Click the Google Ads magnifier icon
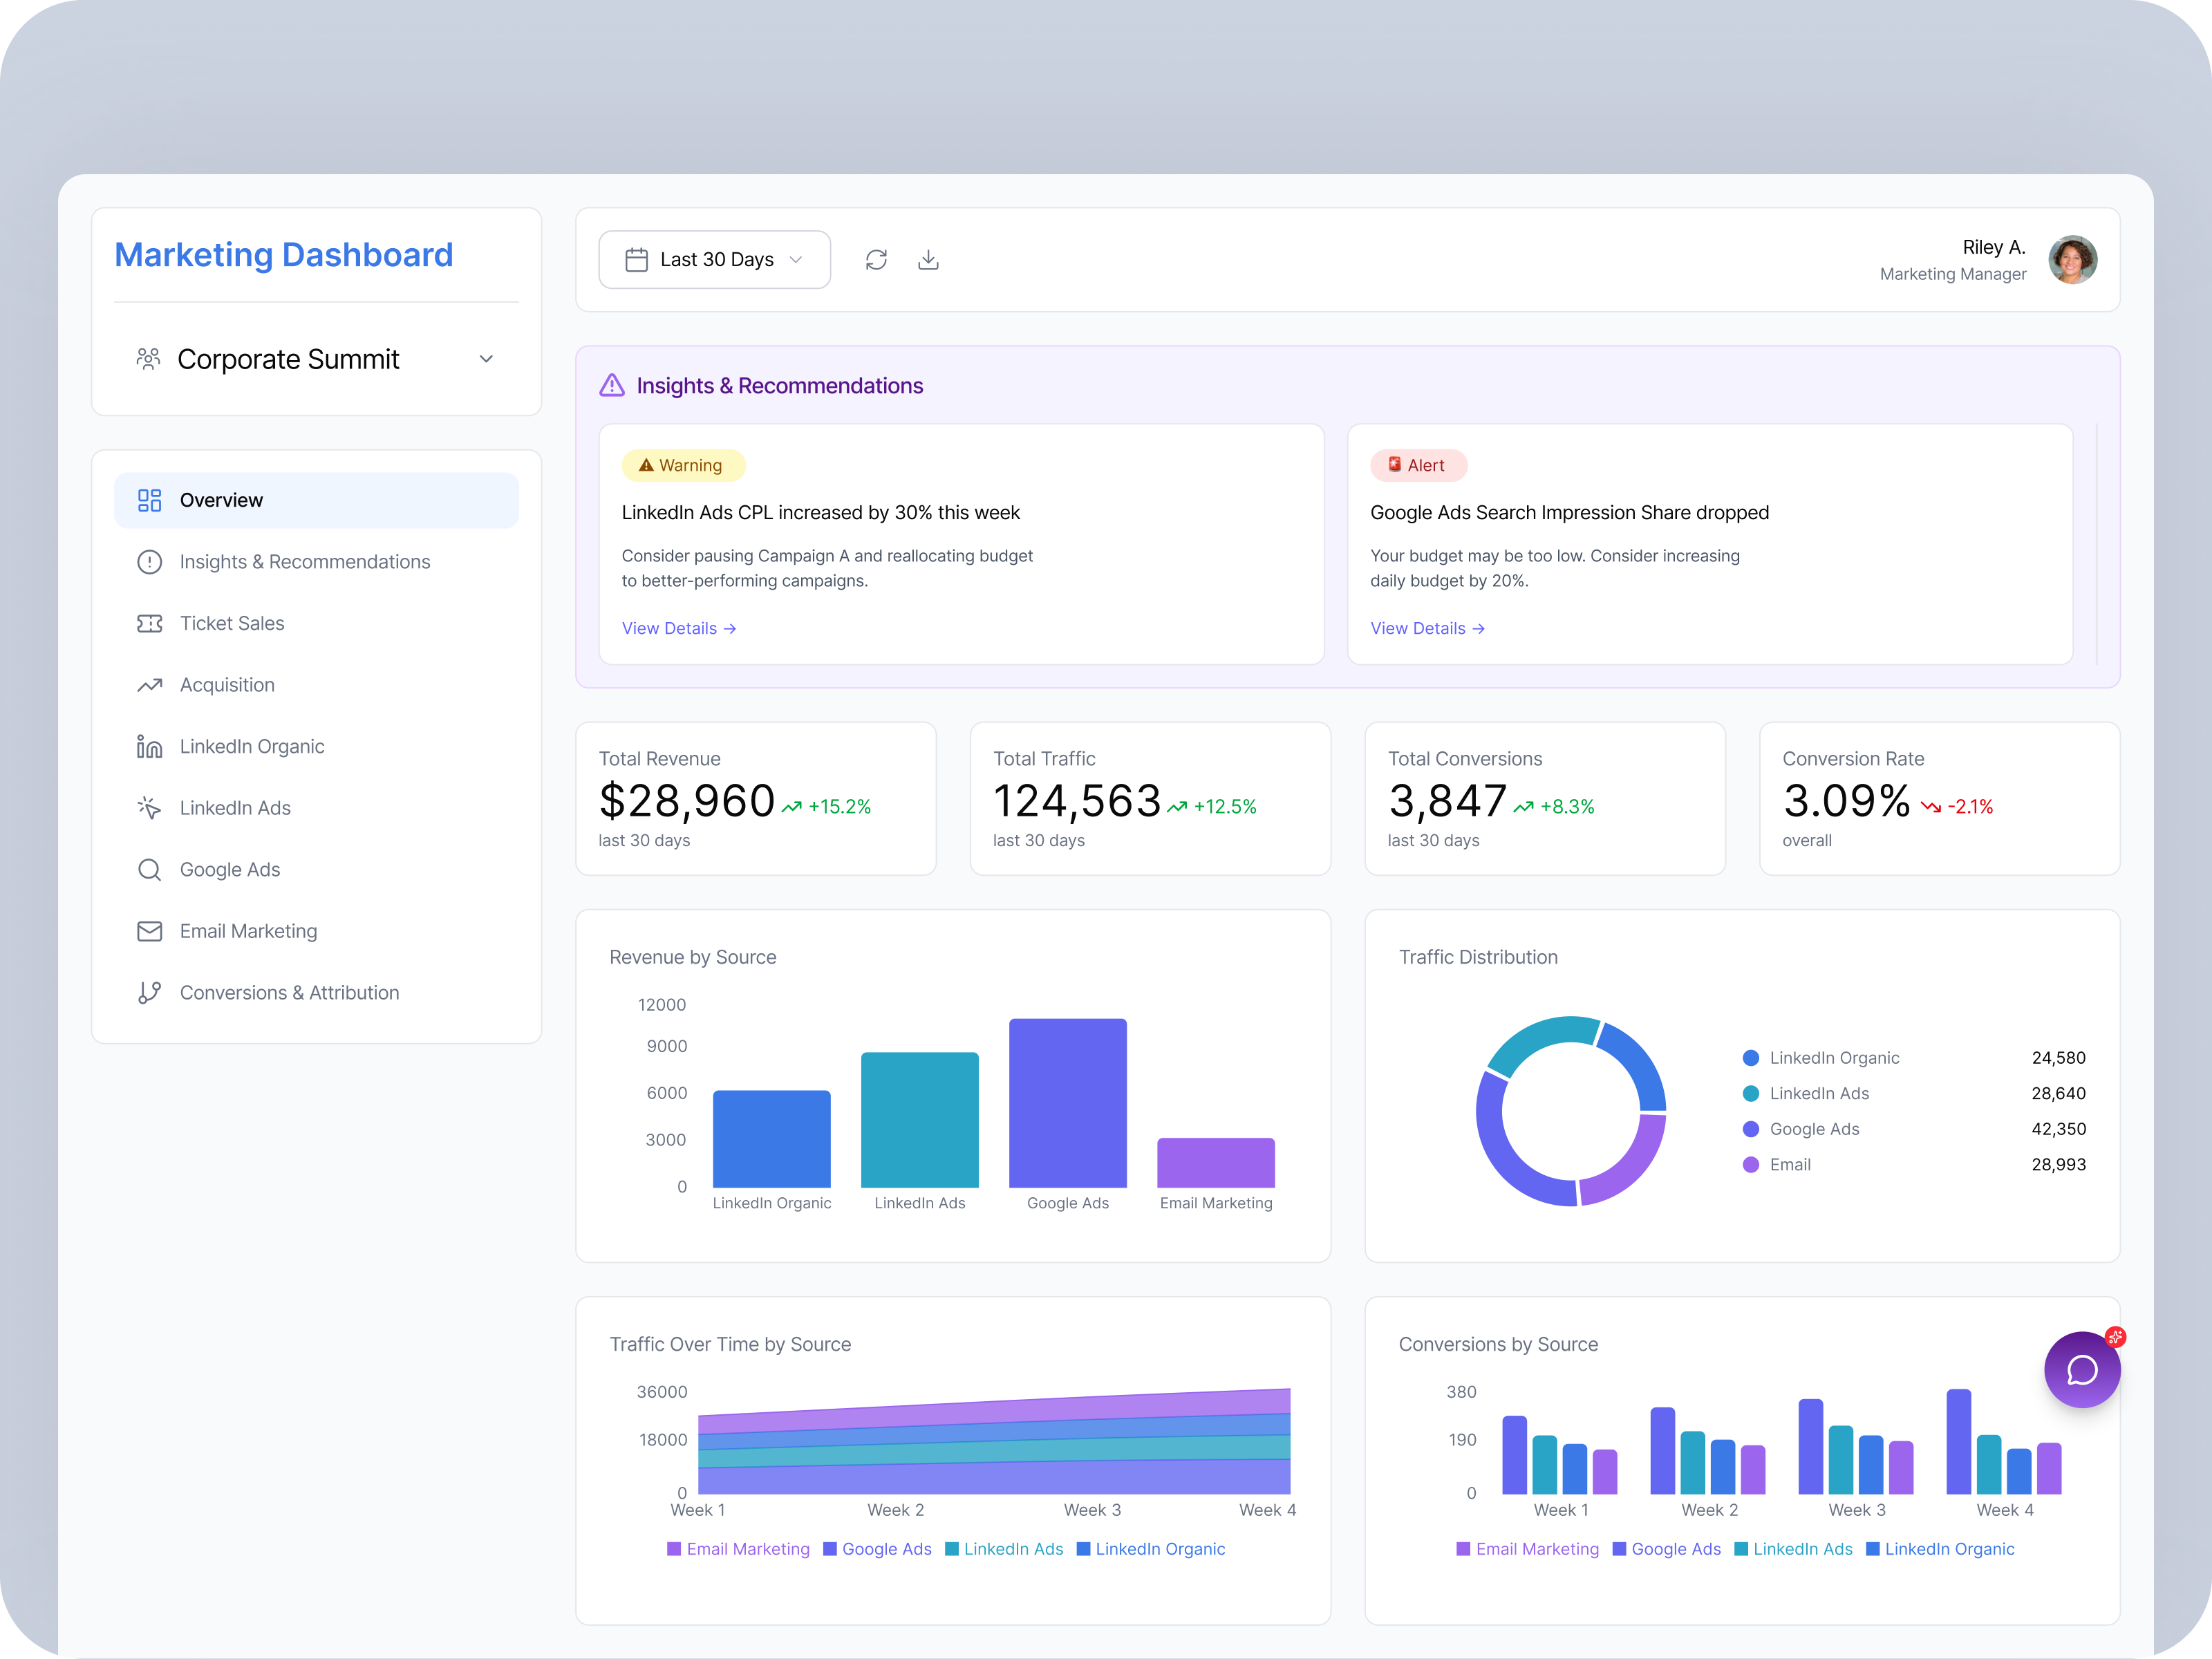The width and height of the screenshot is (2212, 1659). tap(149, 870)
